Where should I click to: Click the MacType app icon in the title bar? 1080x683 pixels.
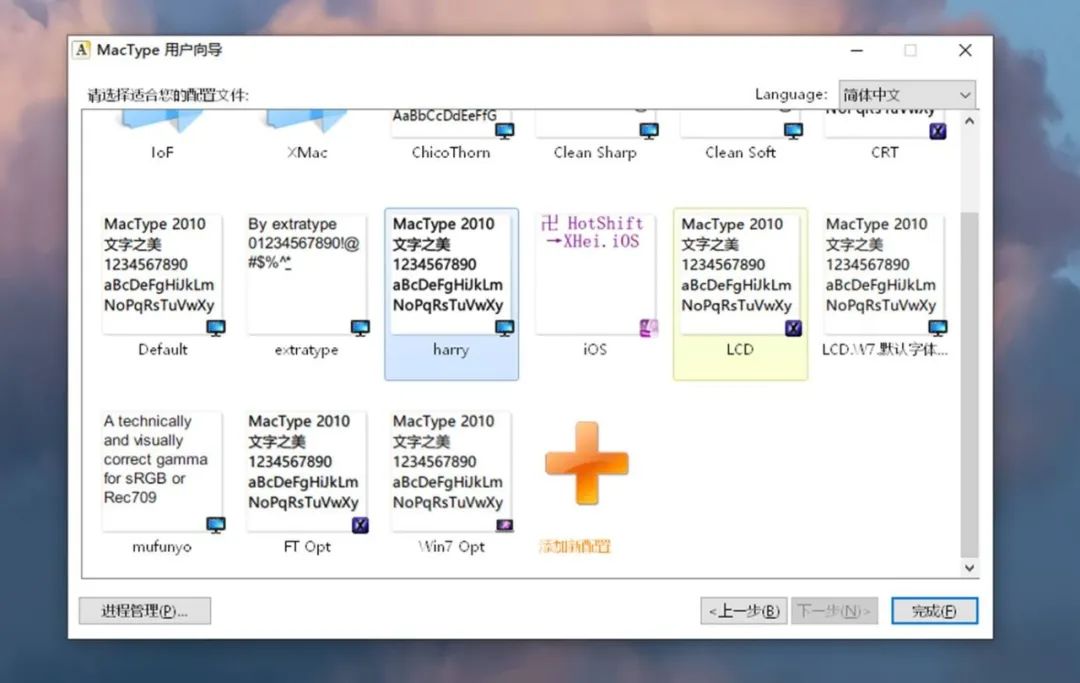click(x=80, y=49)
